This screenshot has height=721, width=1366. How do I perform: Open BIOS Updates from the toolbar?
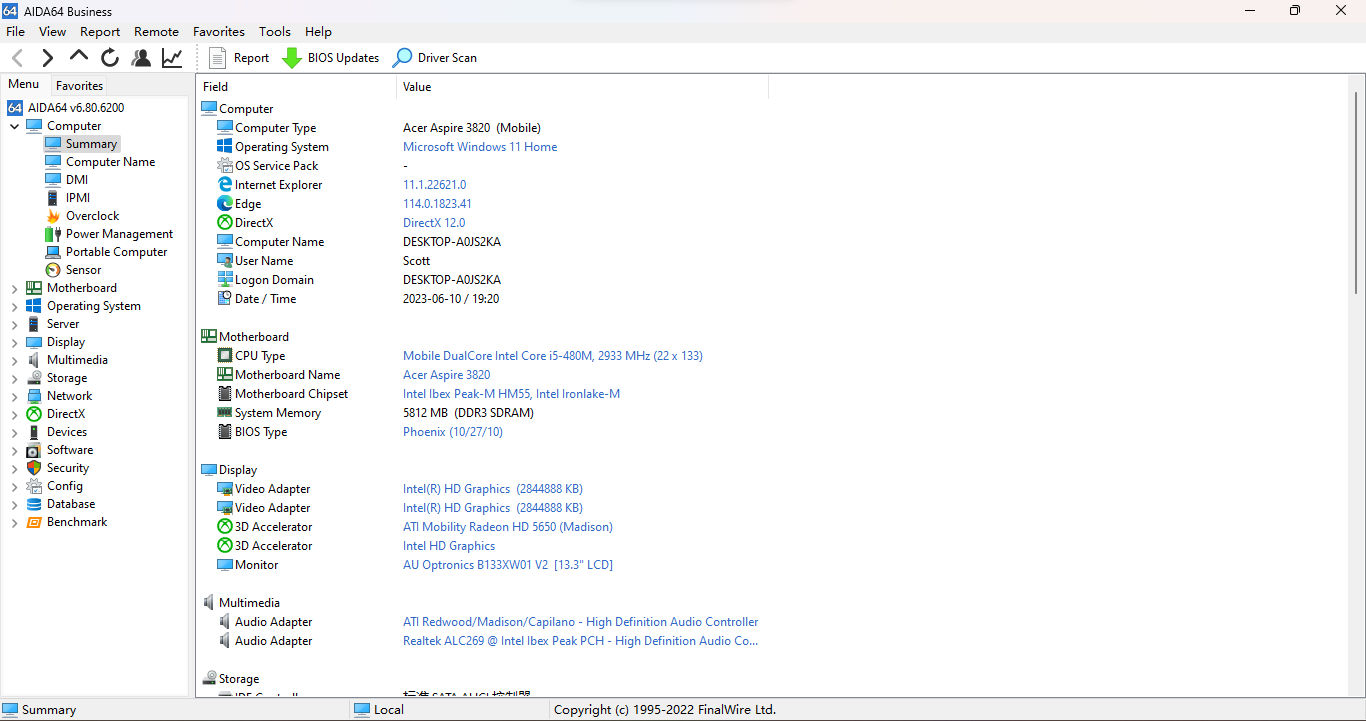pyautogui.click(x=331, y=58)
